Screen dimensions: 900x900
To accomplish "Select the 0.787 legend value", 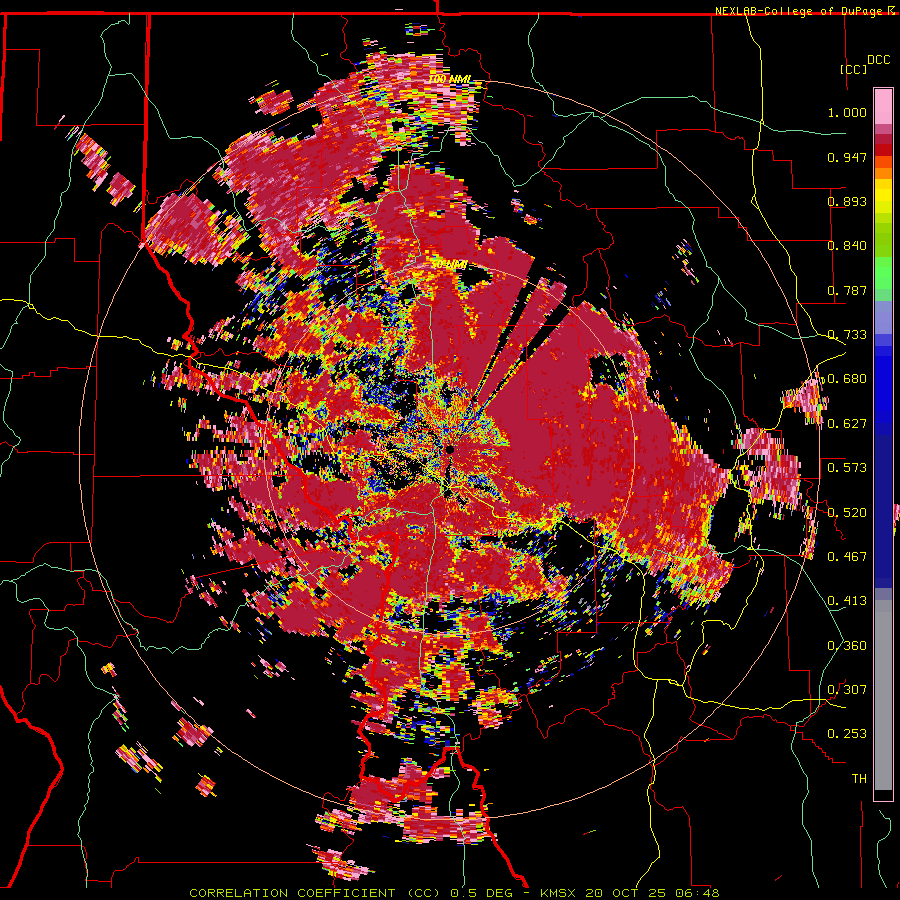I will click(847, 290).
